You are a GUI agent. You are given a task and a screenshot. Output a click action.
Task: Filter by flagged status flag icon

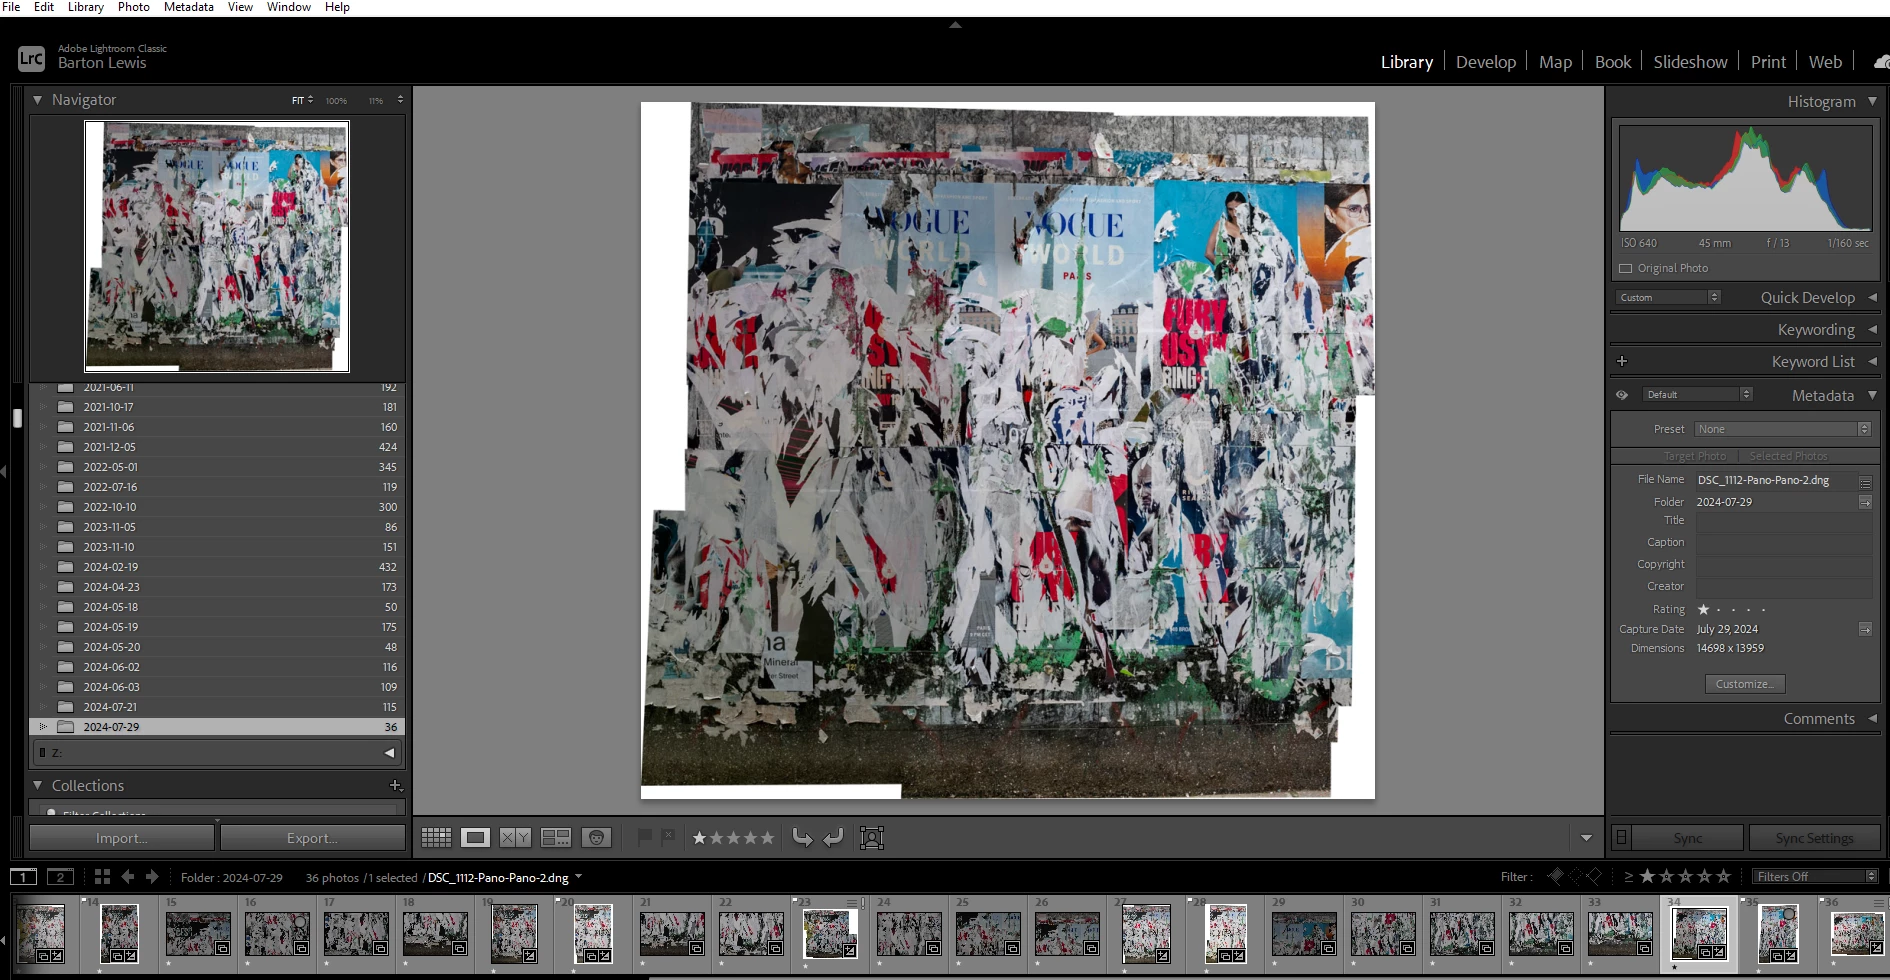1555,876
